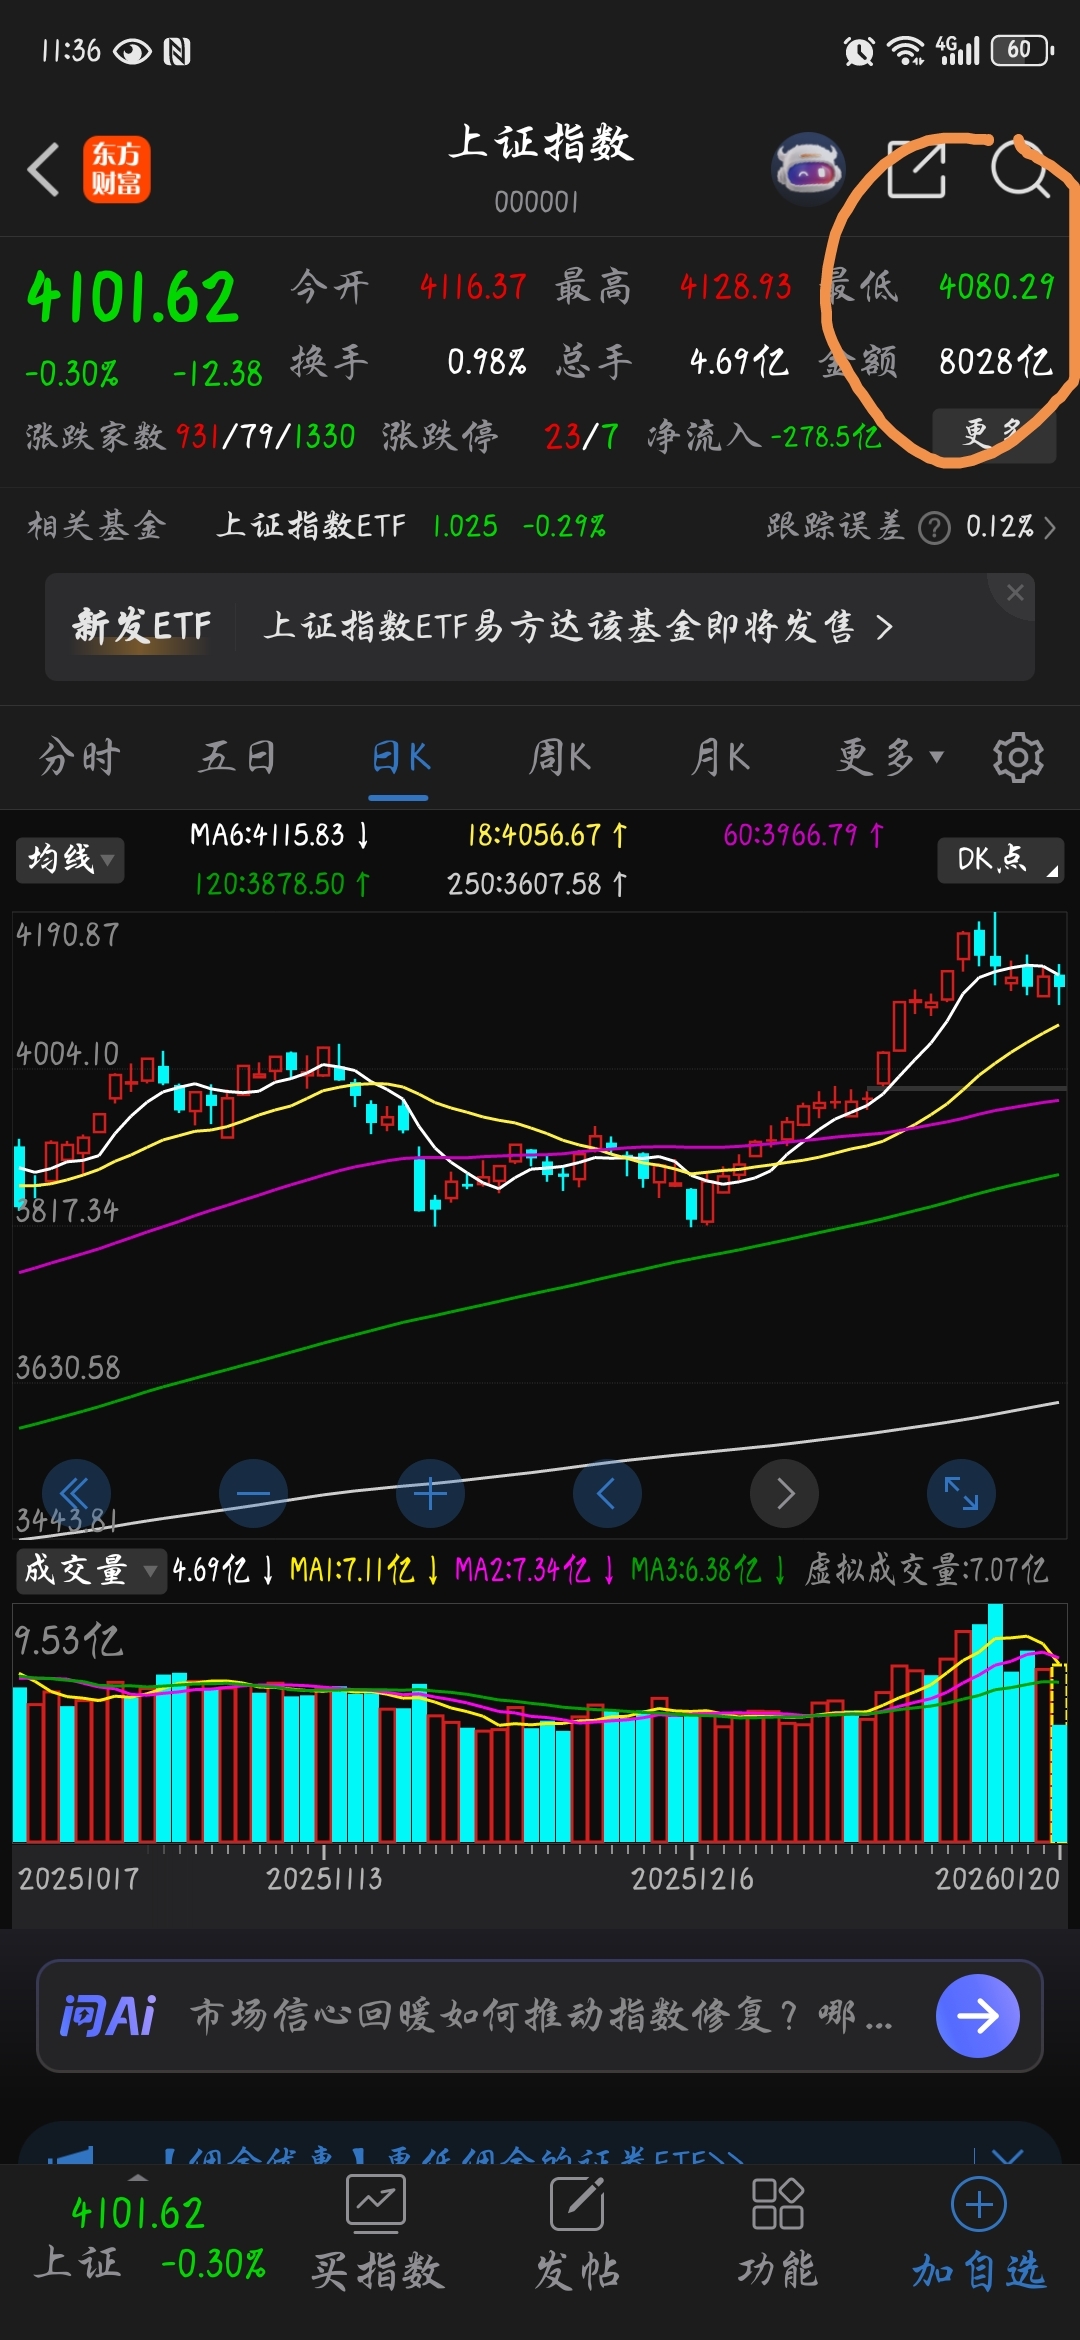Open the 东方财富 logo icon
Image resolution: width=1080 pixels, height=2340 pixels.
click(116, 169)
